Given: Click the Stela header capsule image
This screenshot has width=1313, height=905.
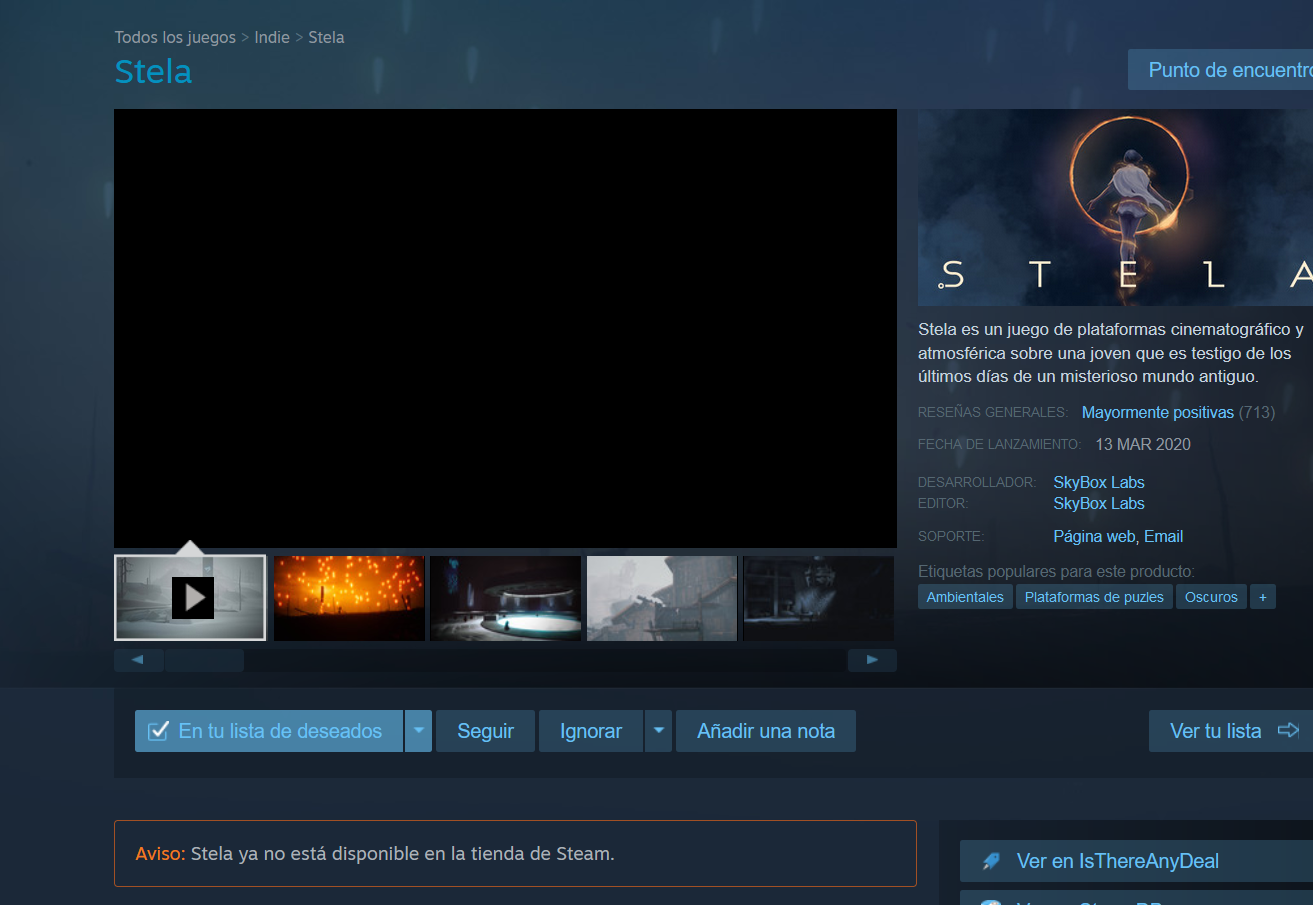Looking at the screenshot, I should pos(1115,207).
